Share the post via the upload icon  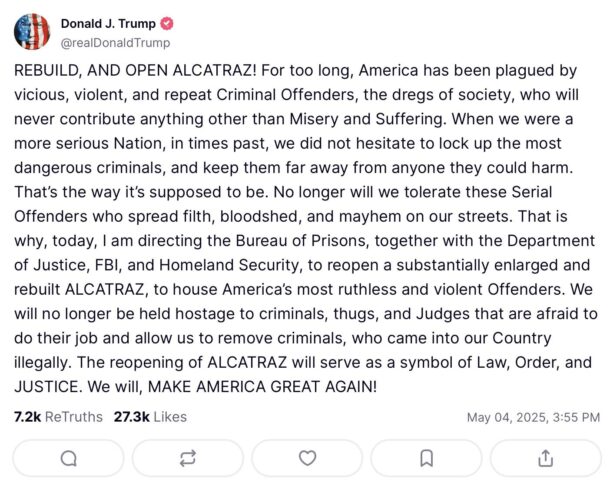click(x=545, y=458)
